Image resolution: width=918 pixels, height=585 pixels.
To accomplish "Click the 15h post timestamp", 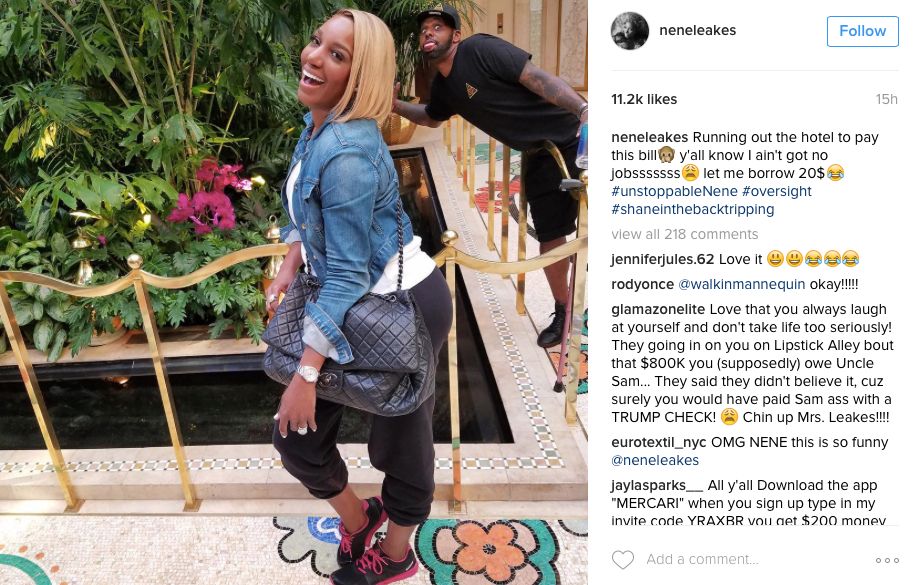I will [886, 100].
